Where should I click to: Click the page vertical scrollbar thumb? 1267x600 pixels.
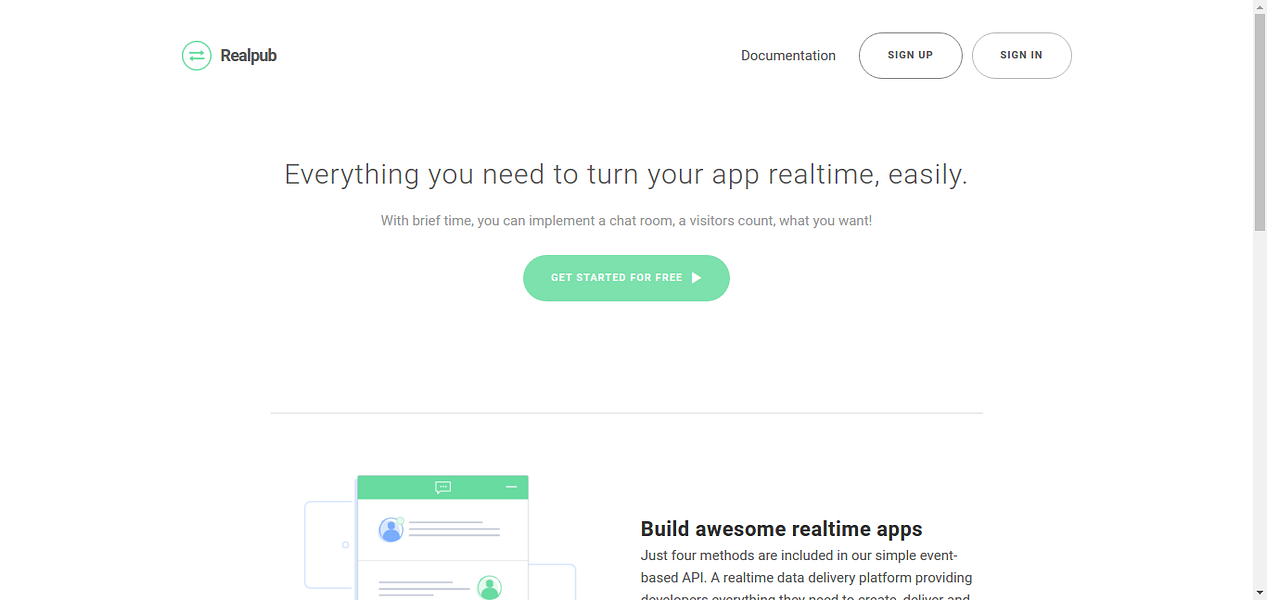tap(1259, 123)
